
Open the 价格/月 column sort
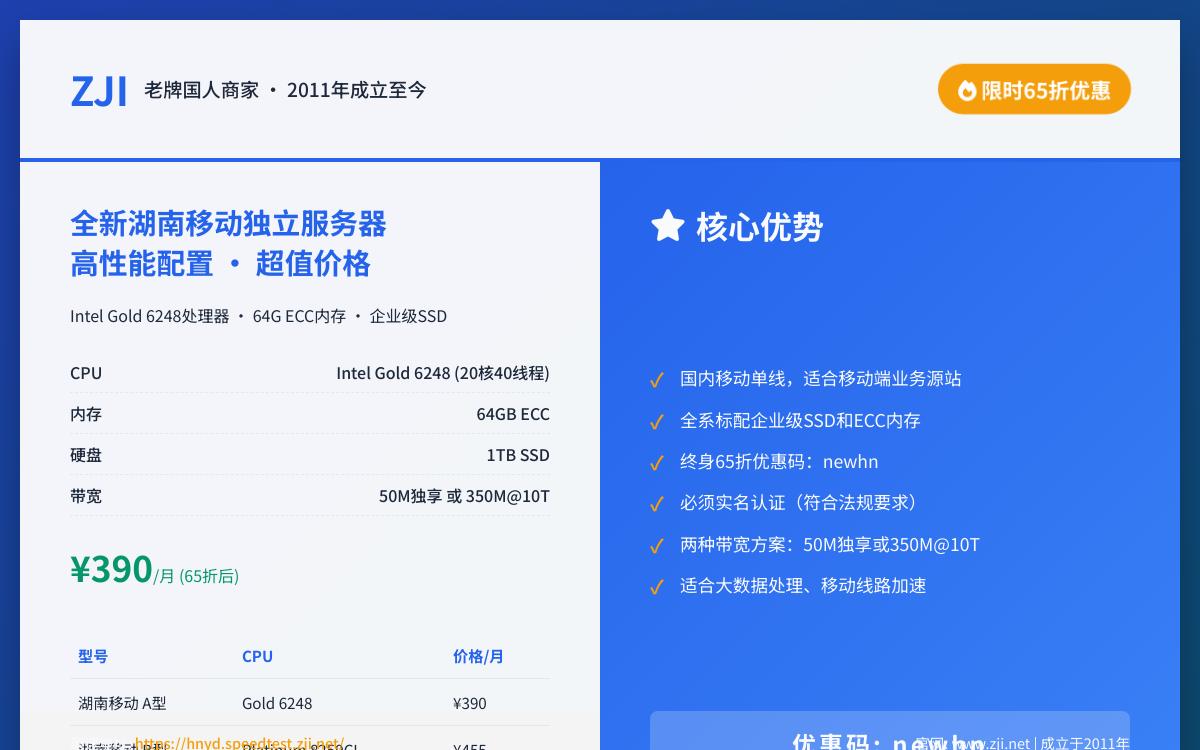click(478, 656)
